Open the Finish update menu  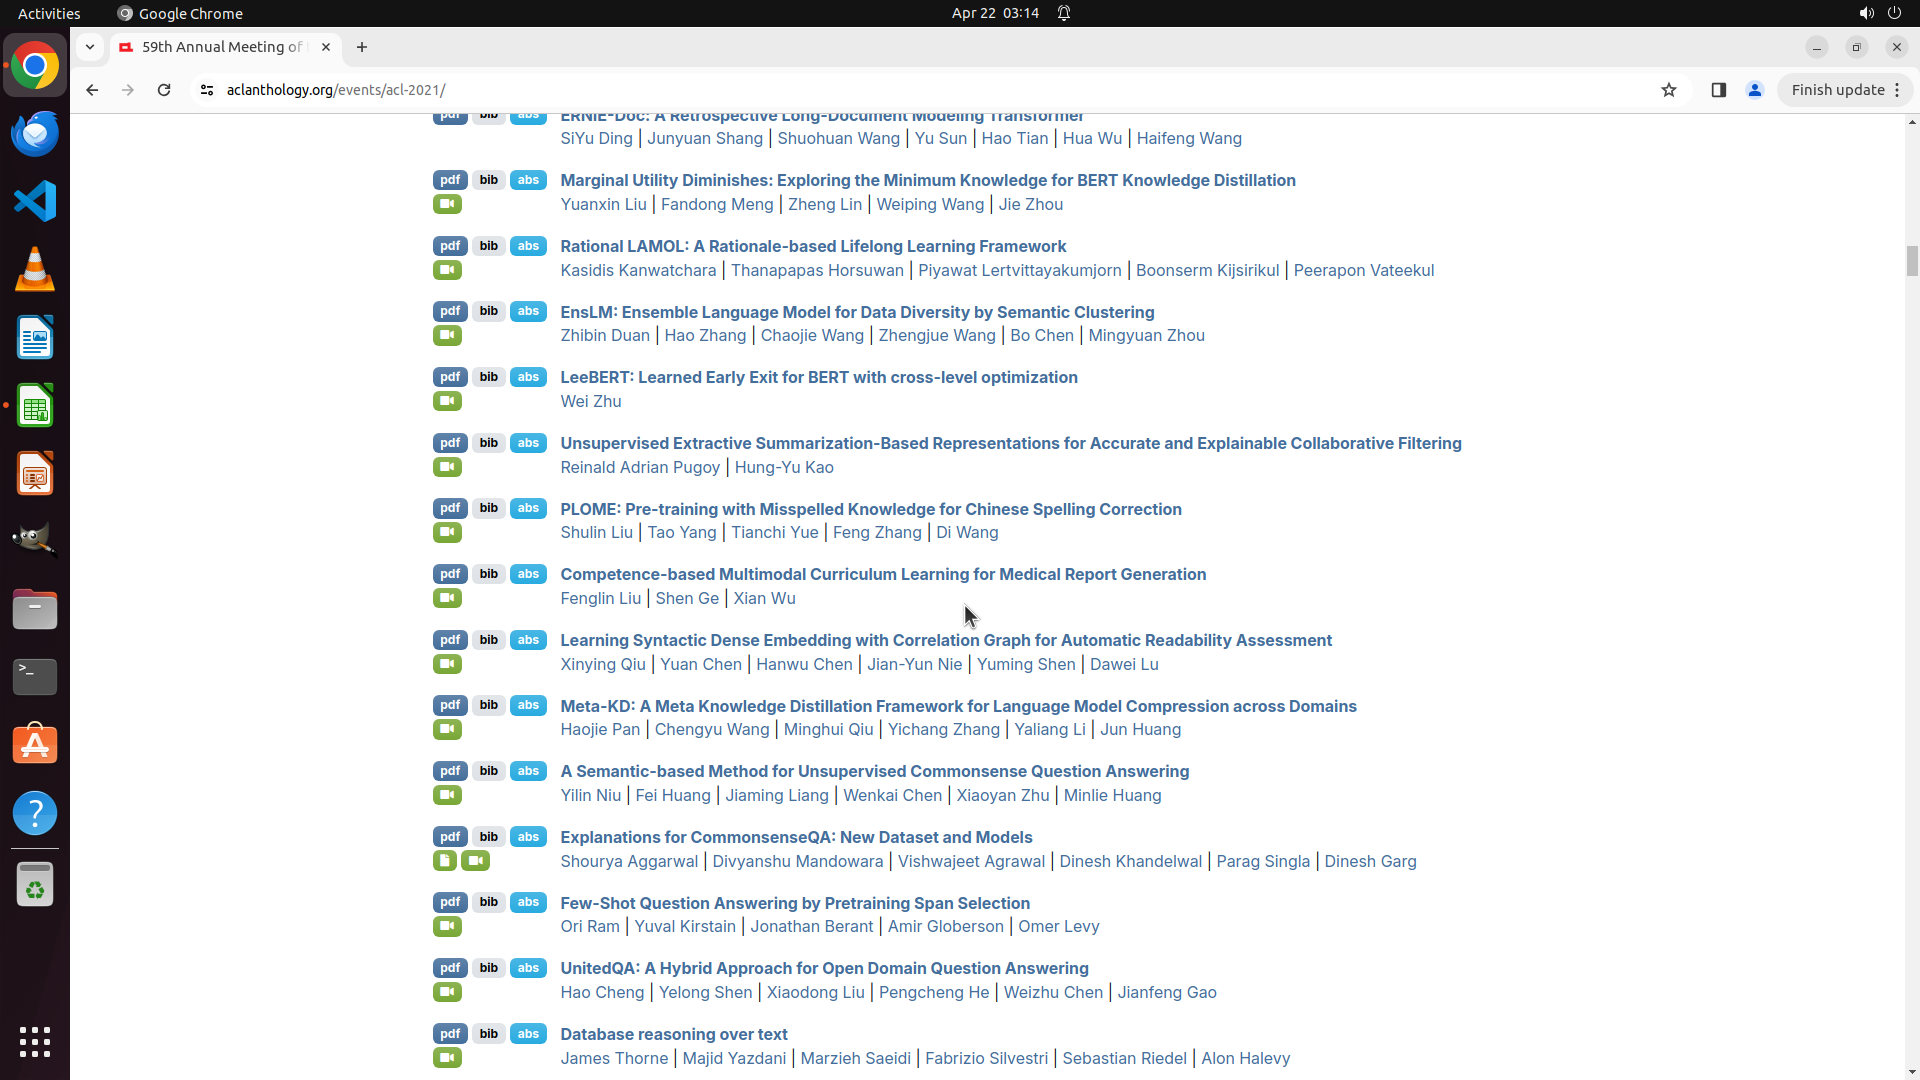[x=1845, y=90]
